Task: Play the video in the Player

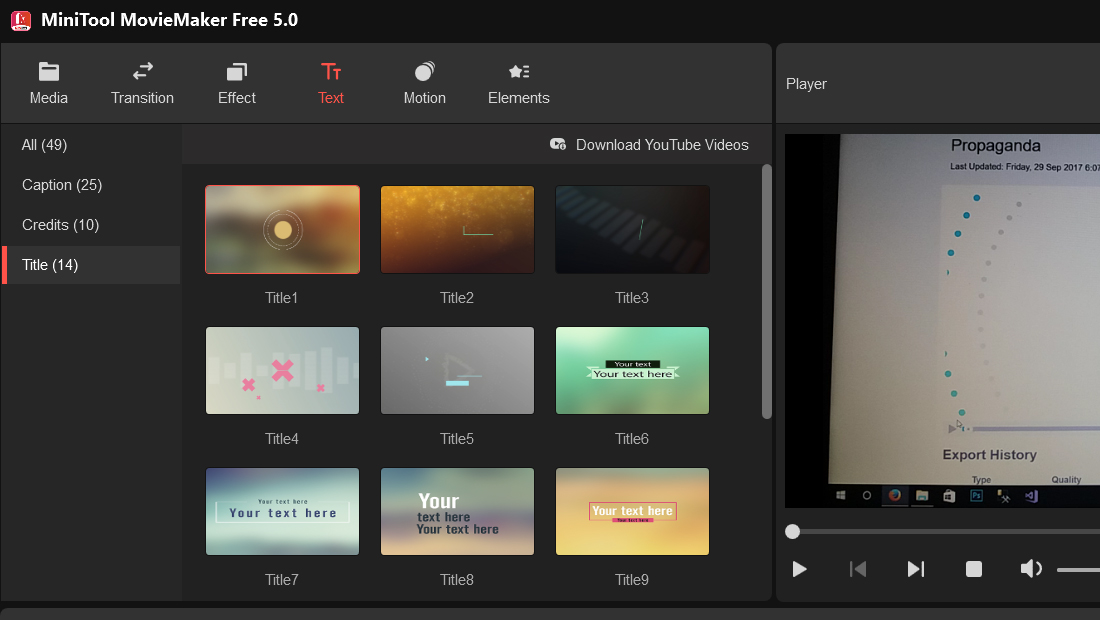Action: coord(799,569)
